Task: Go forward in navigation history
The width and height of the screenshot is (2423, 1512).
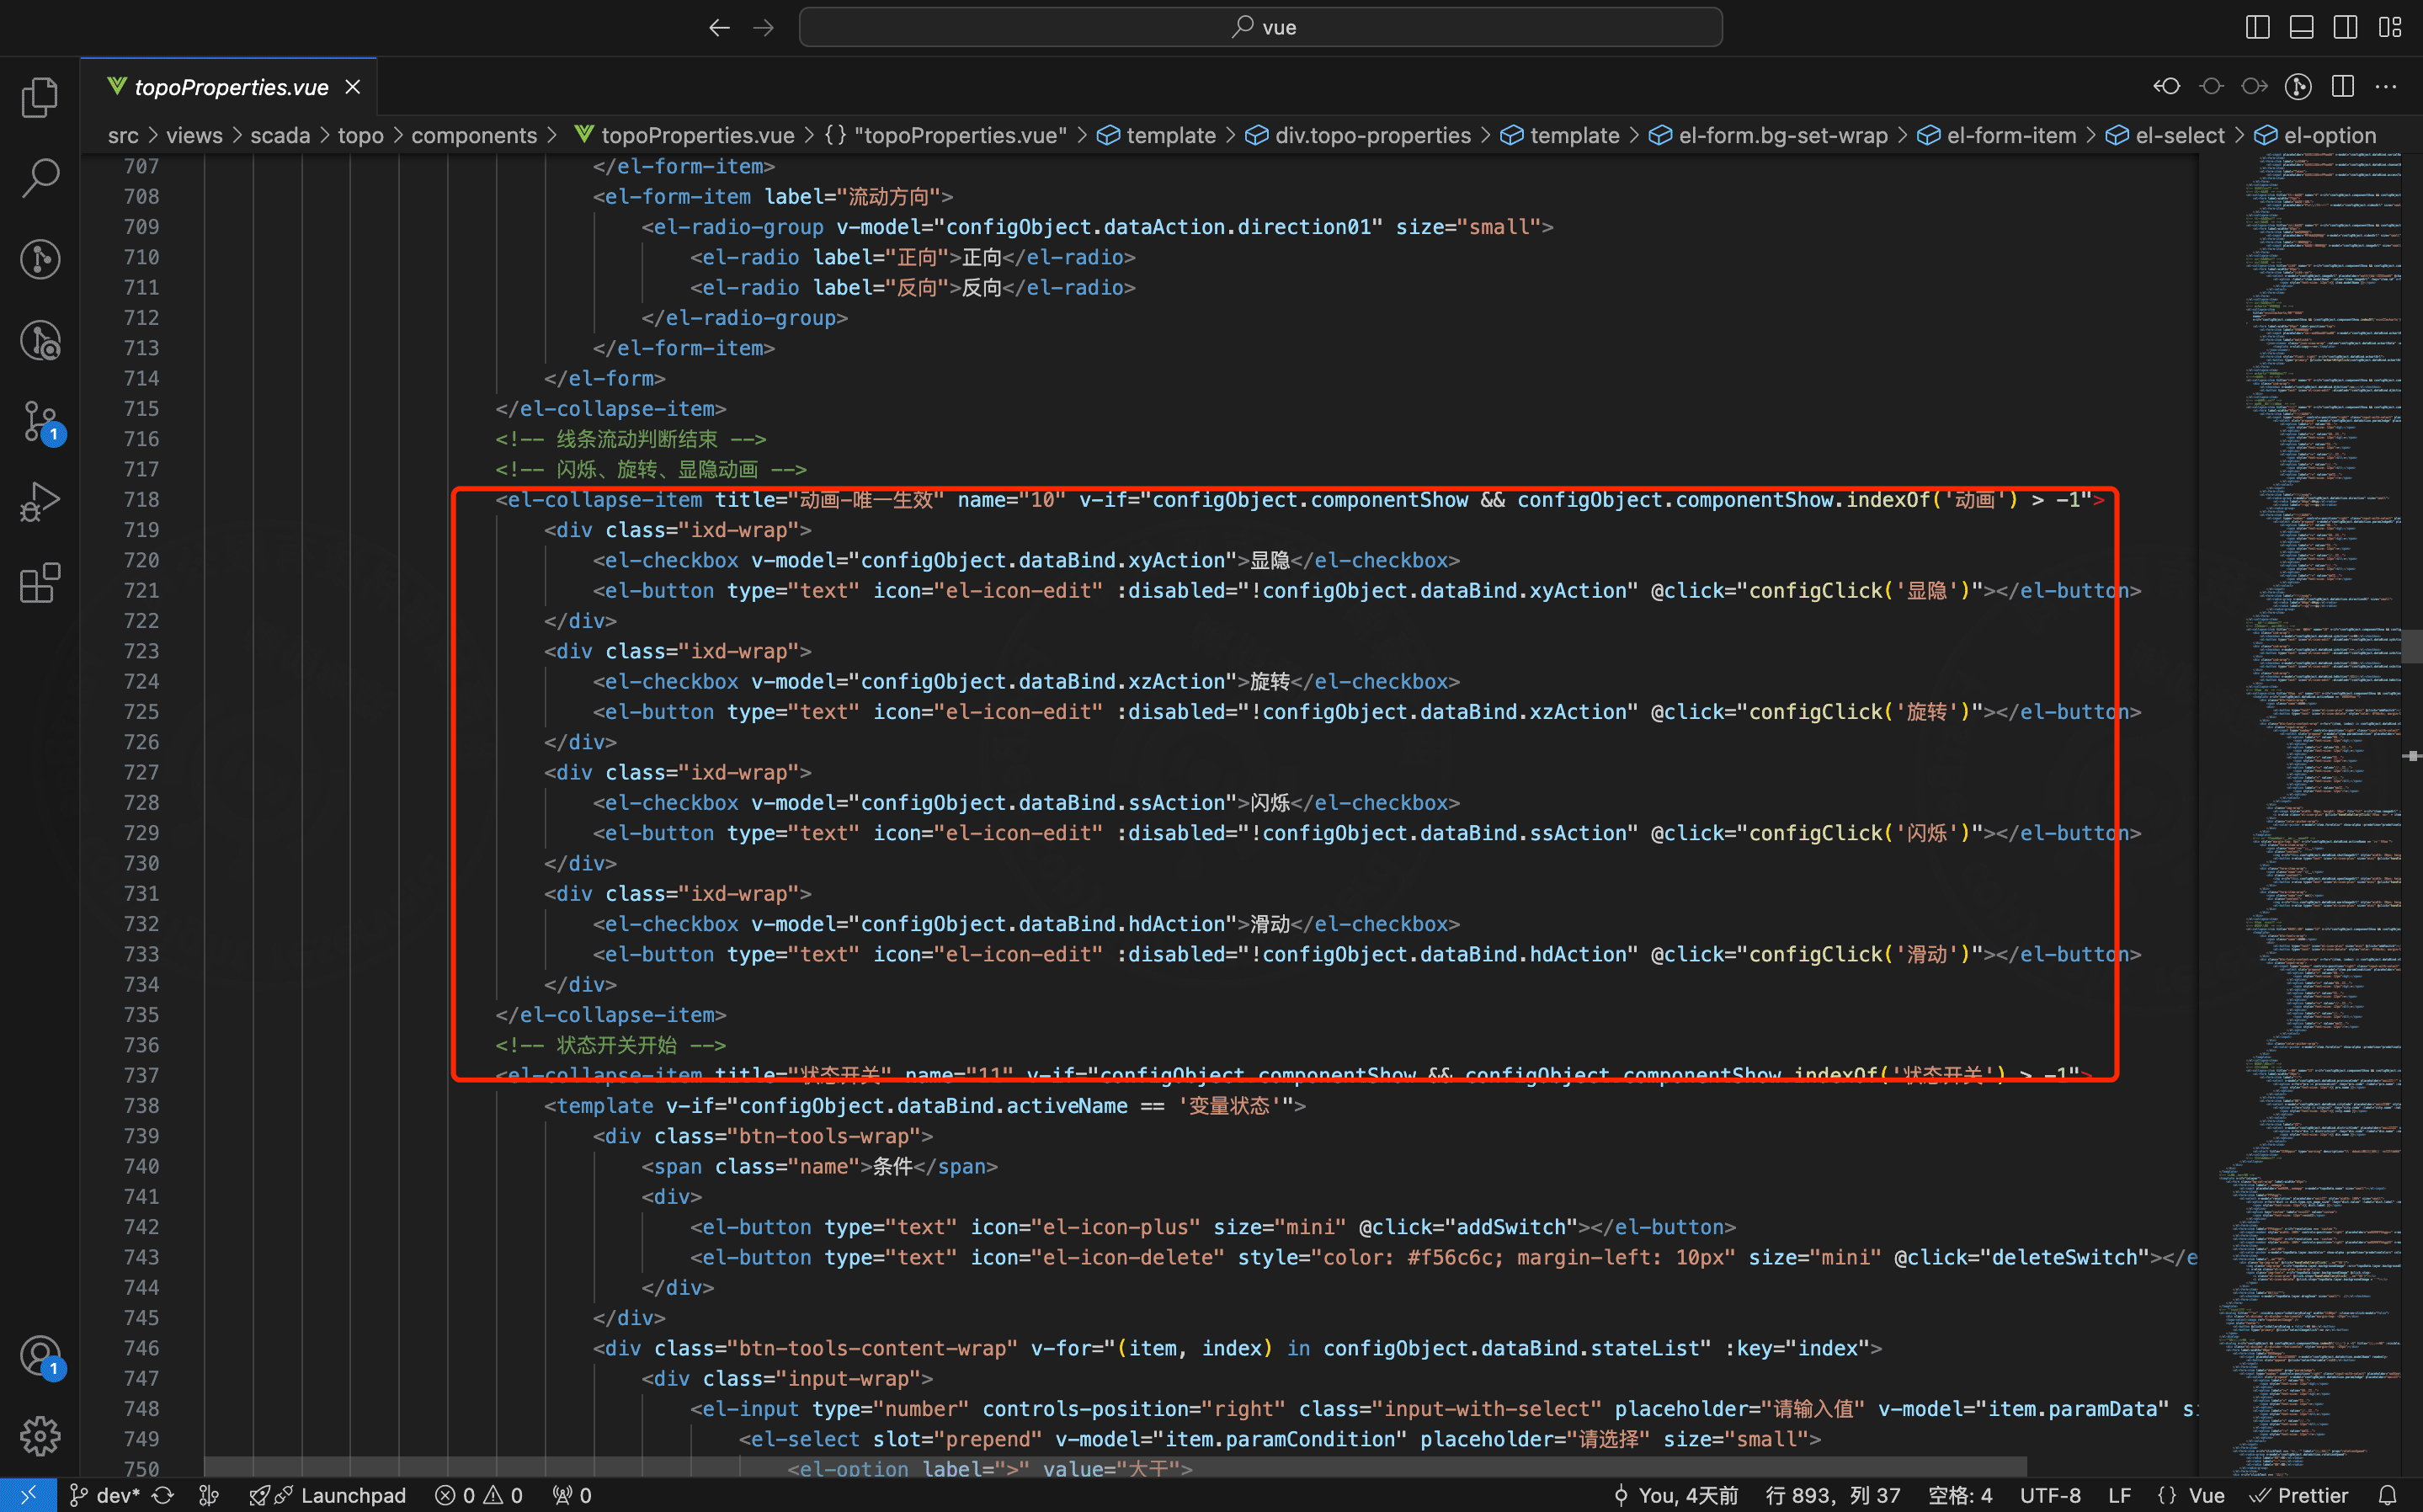Action: (x=763, y=28)
